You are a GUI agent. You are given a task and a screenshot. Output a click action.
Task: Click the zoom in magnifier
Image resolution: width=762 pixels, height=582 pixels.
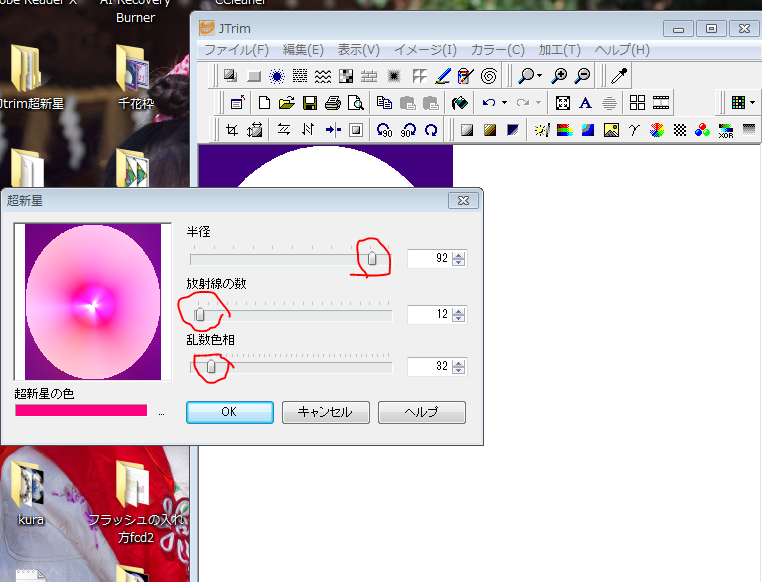(x=559, y=76)
